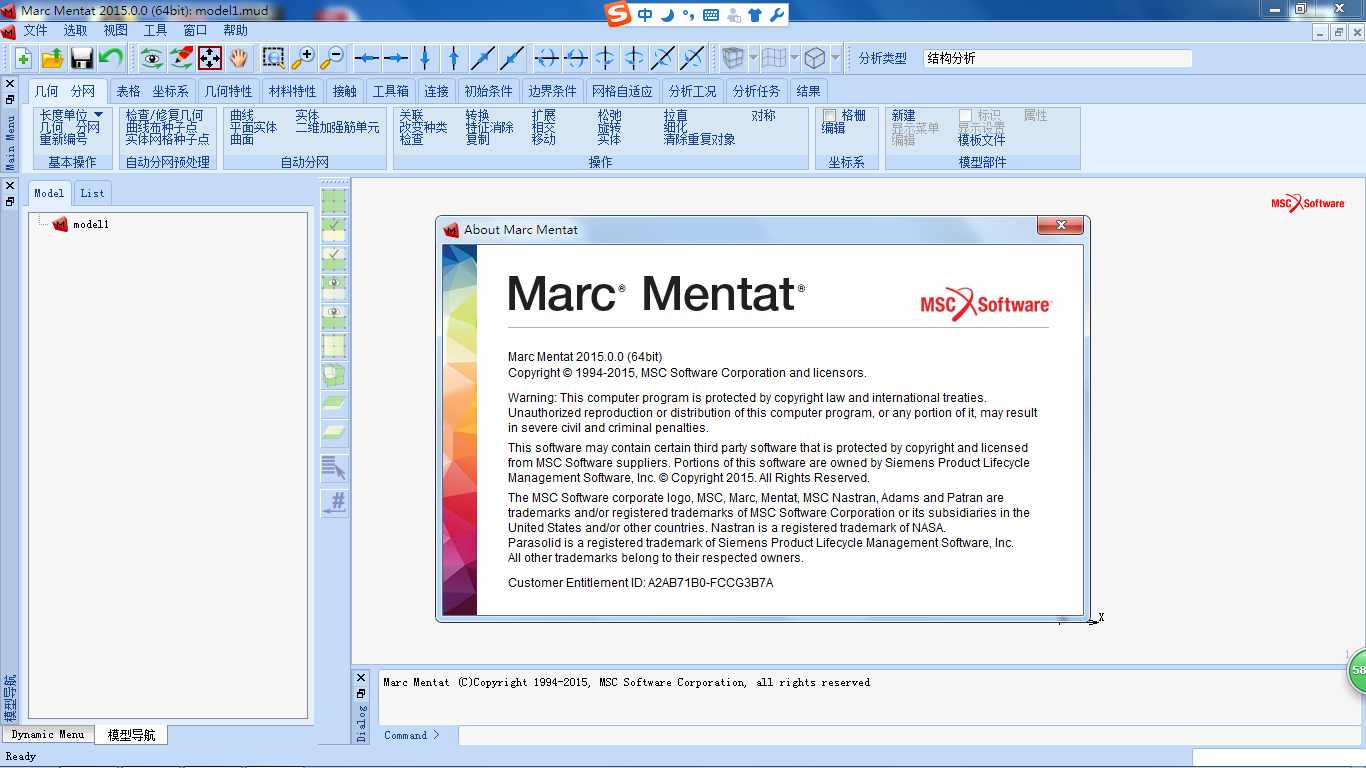The height and width of the screenshot is (768, 1366).
Task: Click 曲线布种子点 button
Action: coord(161,128)
